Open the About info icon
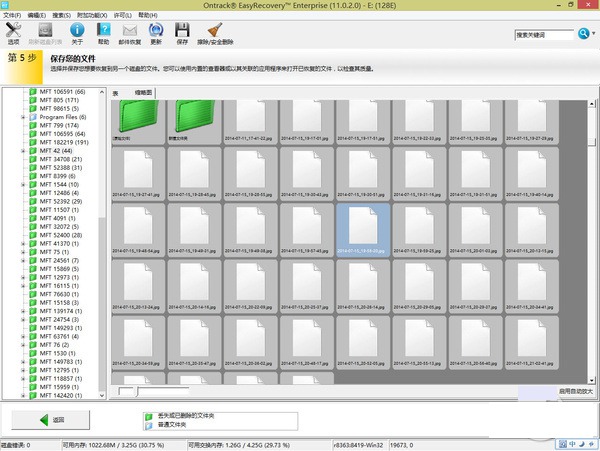The width and height of the screenshot is (600, 451). tap(77, 30)
